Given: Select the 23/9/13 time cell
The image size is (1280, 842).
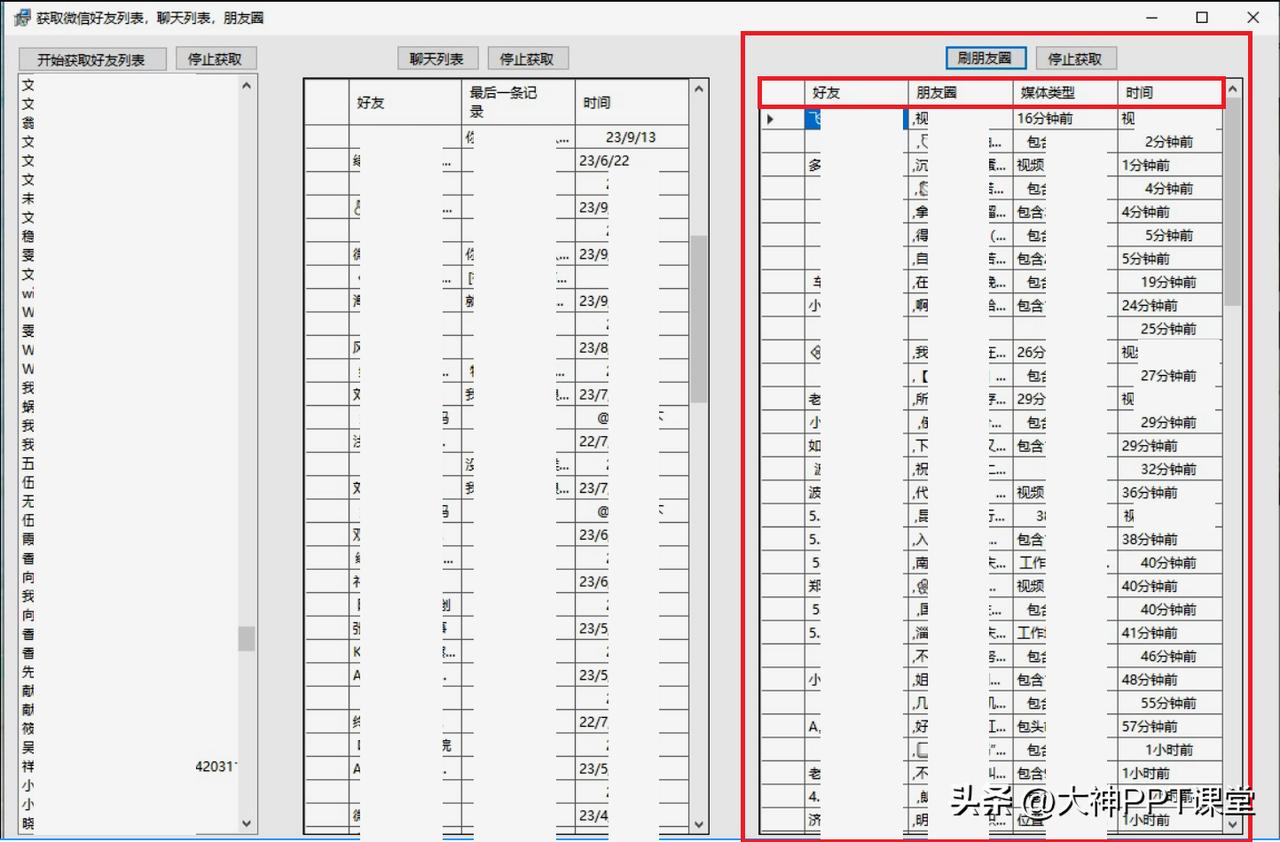Looking at the screenshot, I should [631, 137].
